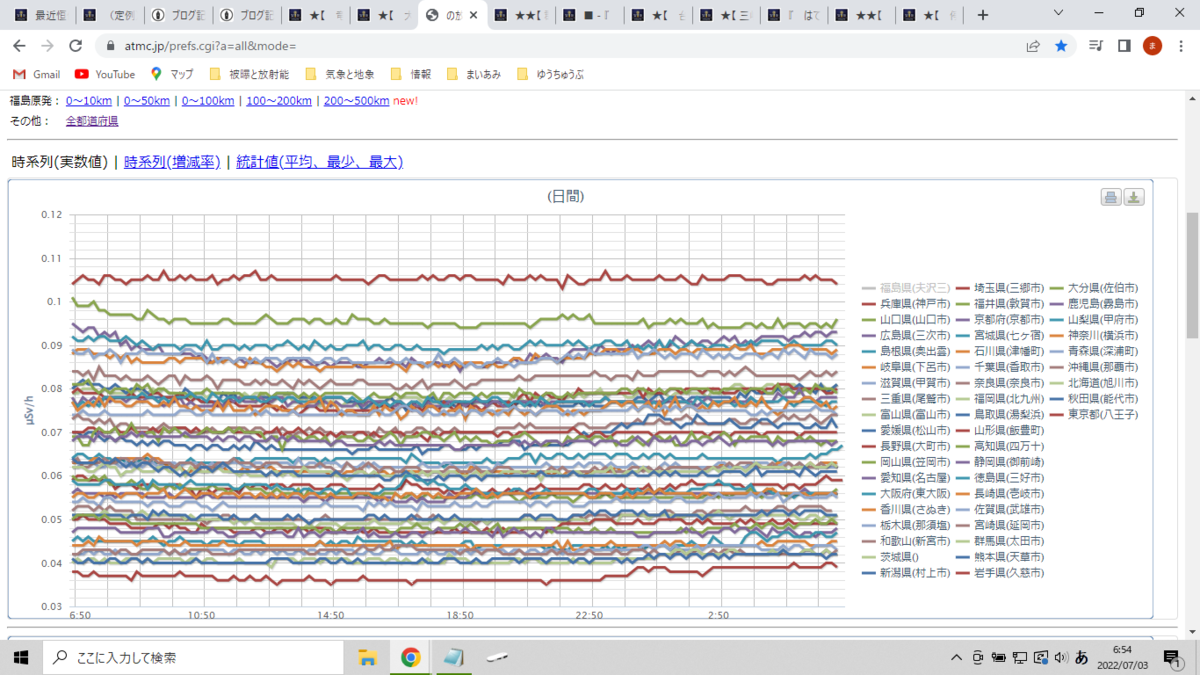
Task: Open 被曝と放射能 bookmark folder
Action: (248, 74)
